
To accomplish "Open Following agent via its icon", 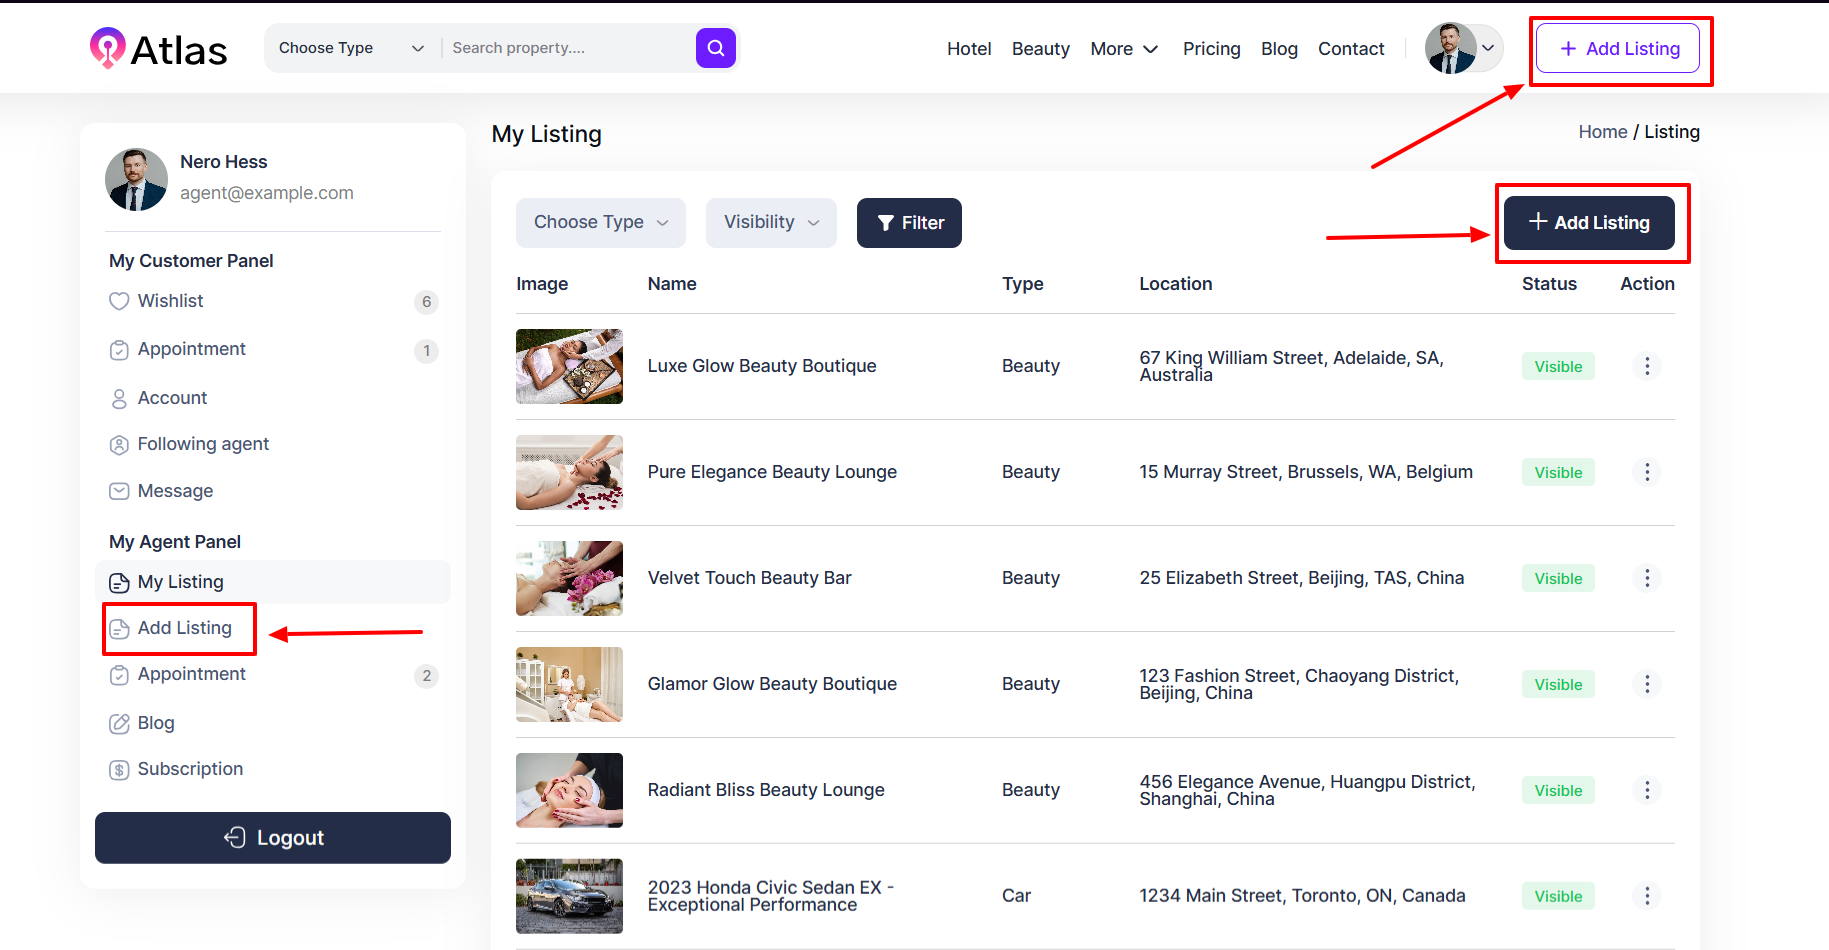I will click(119, 444).
